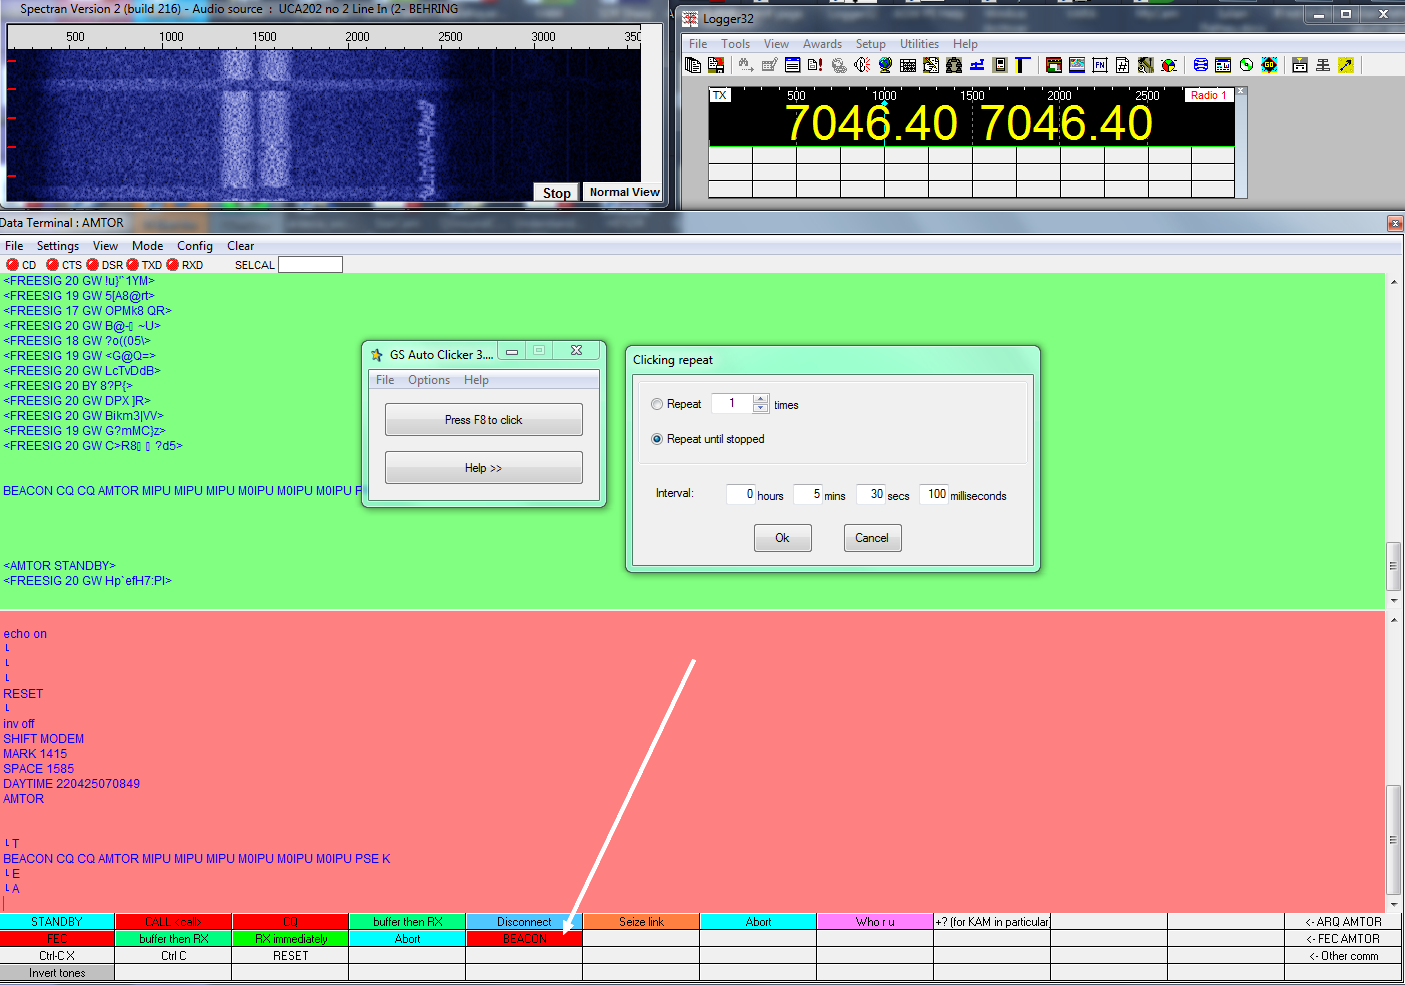Click the blue picture frame icon in Logger32
This screenshot has width=1405, height=985.
pyautogui.click(x=1077, y=65)
